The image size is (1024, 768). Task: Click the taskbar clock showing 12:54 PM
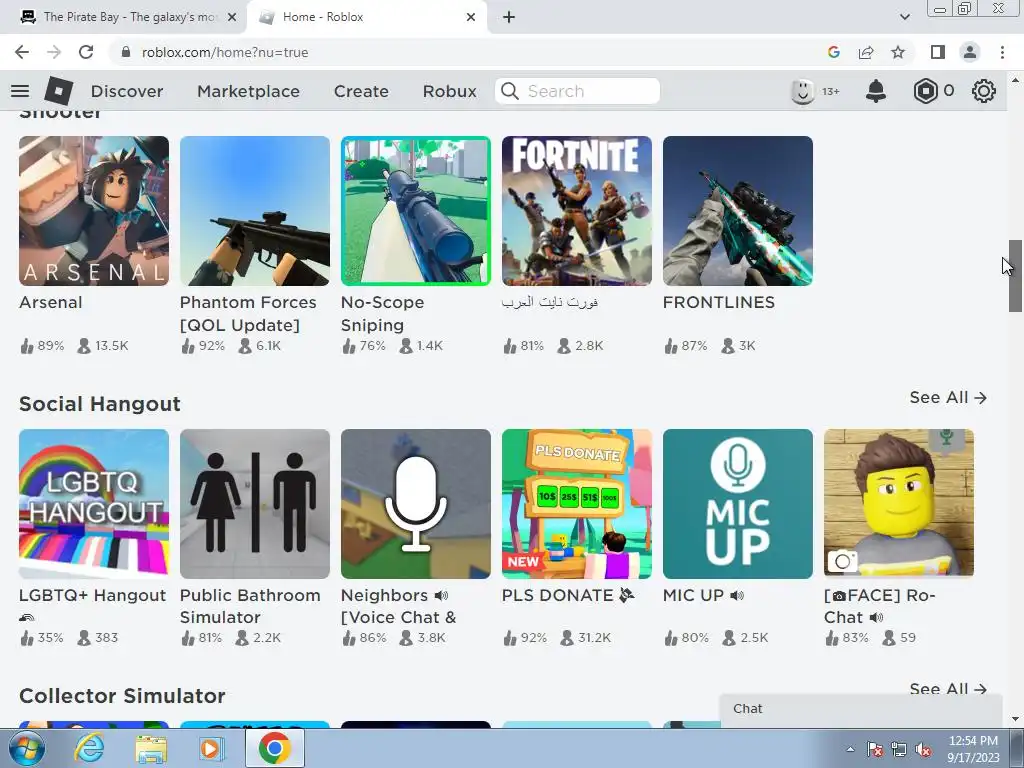pos(973,749)
